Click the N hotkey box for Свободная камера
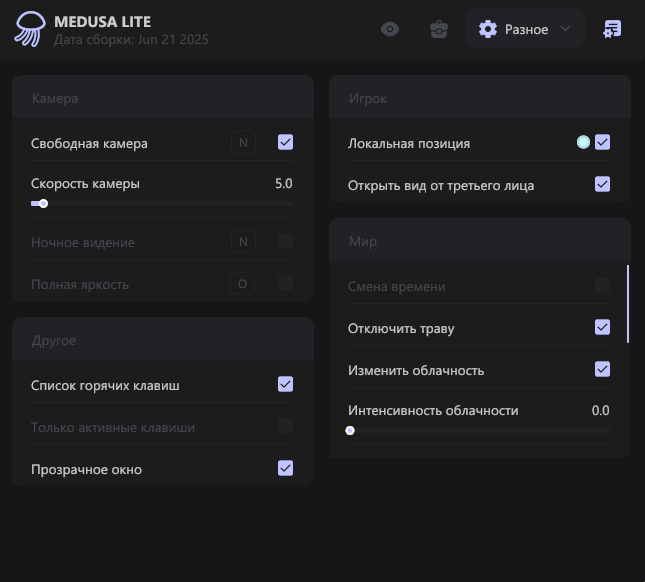 click(x=243, y=143)
